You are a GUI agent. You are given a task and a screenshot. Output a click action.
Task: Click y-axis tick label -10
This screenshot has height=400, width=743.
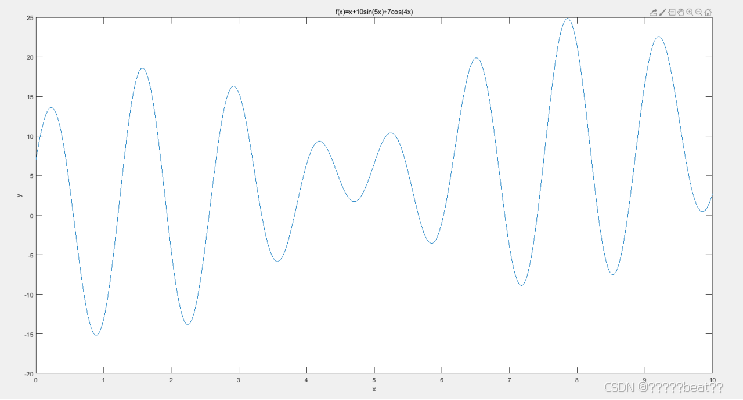click(x=29, y=295)
